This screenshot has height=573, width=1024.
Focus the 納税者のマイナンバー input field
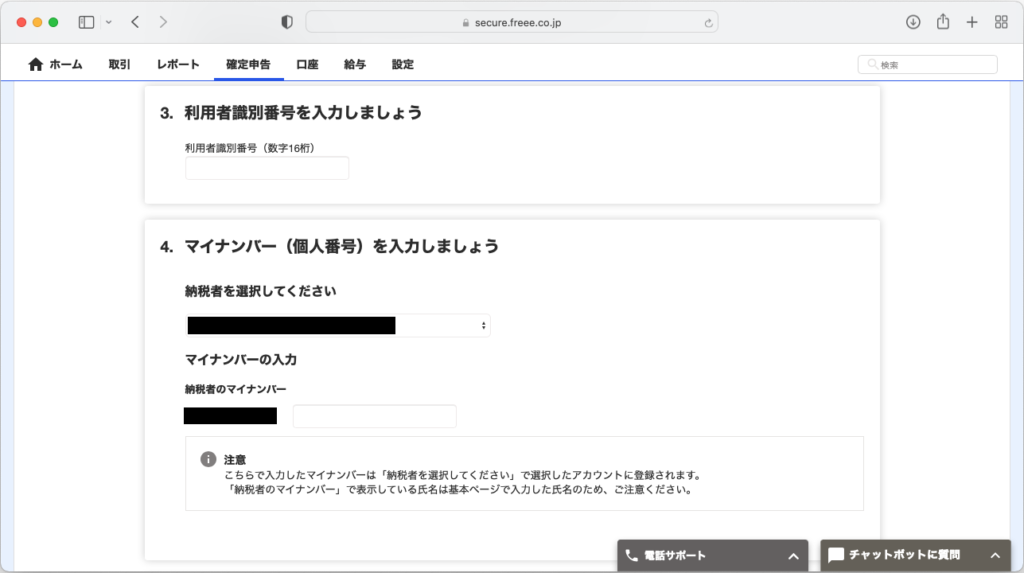click(x=374, y=416)
